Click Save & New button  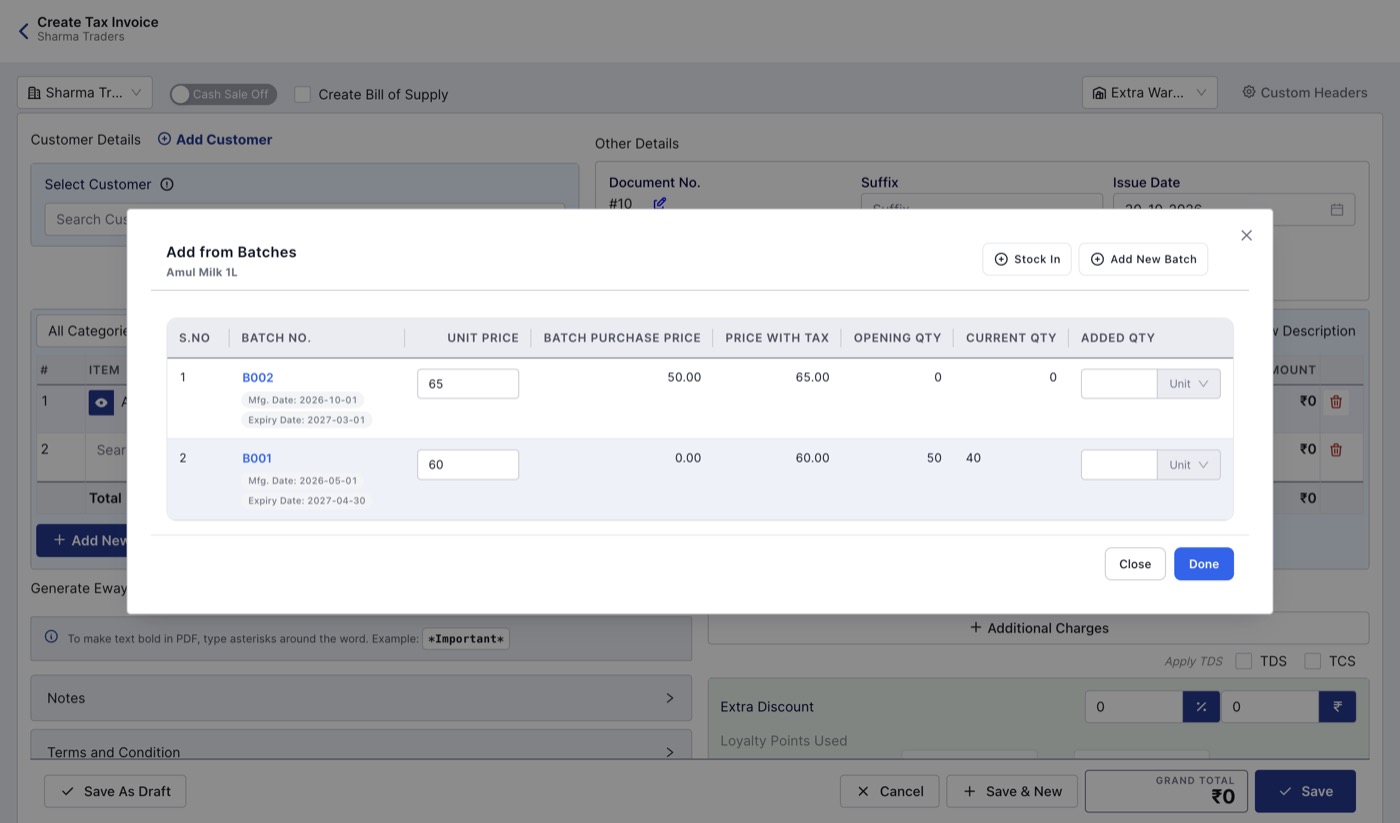[1012, 791]
